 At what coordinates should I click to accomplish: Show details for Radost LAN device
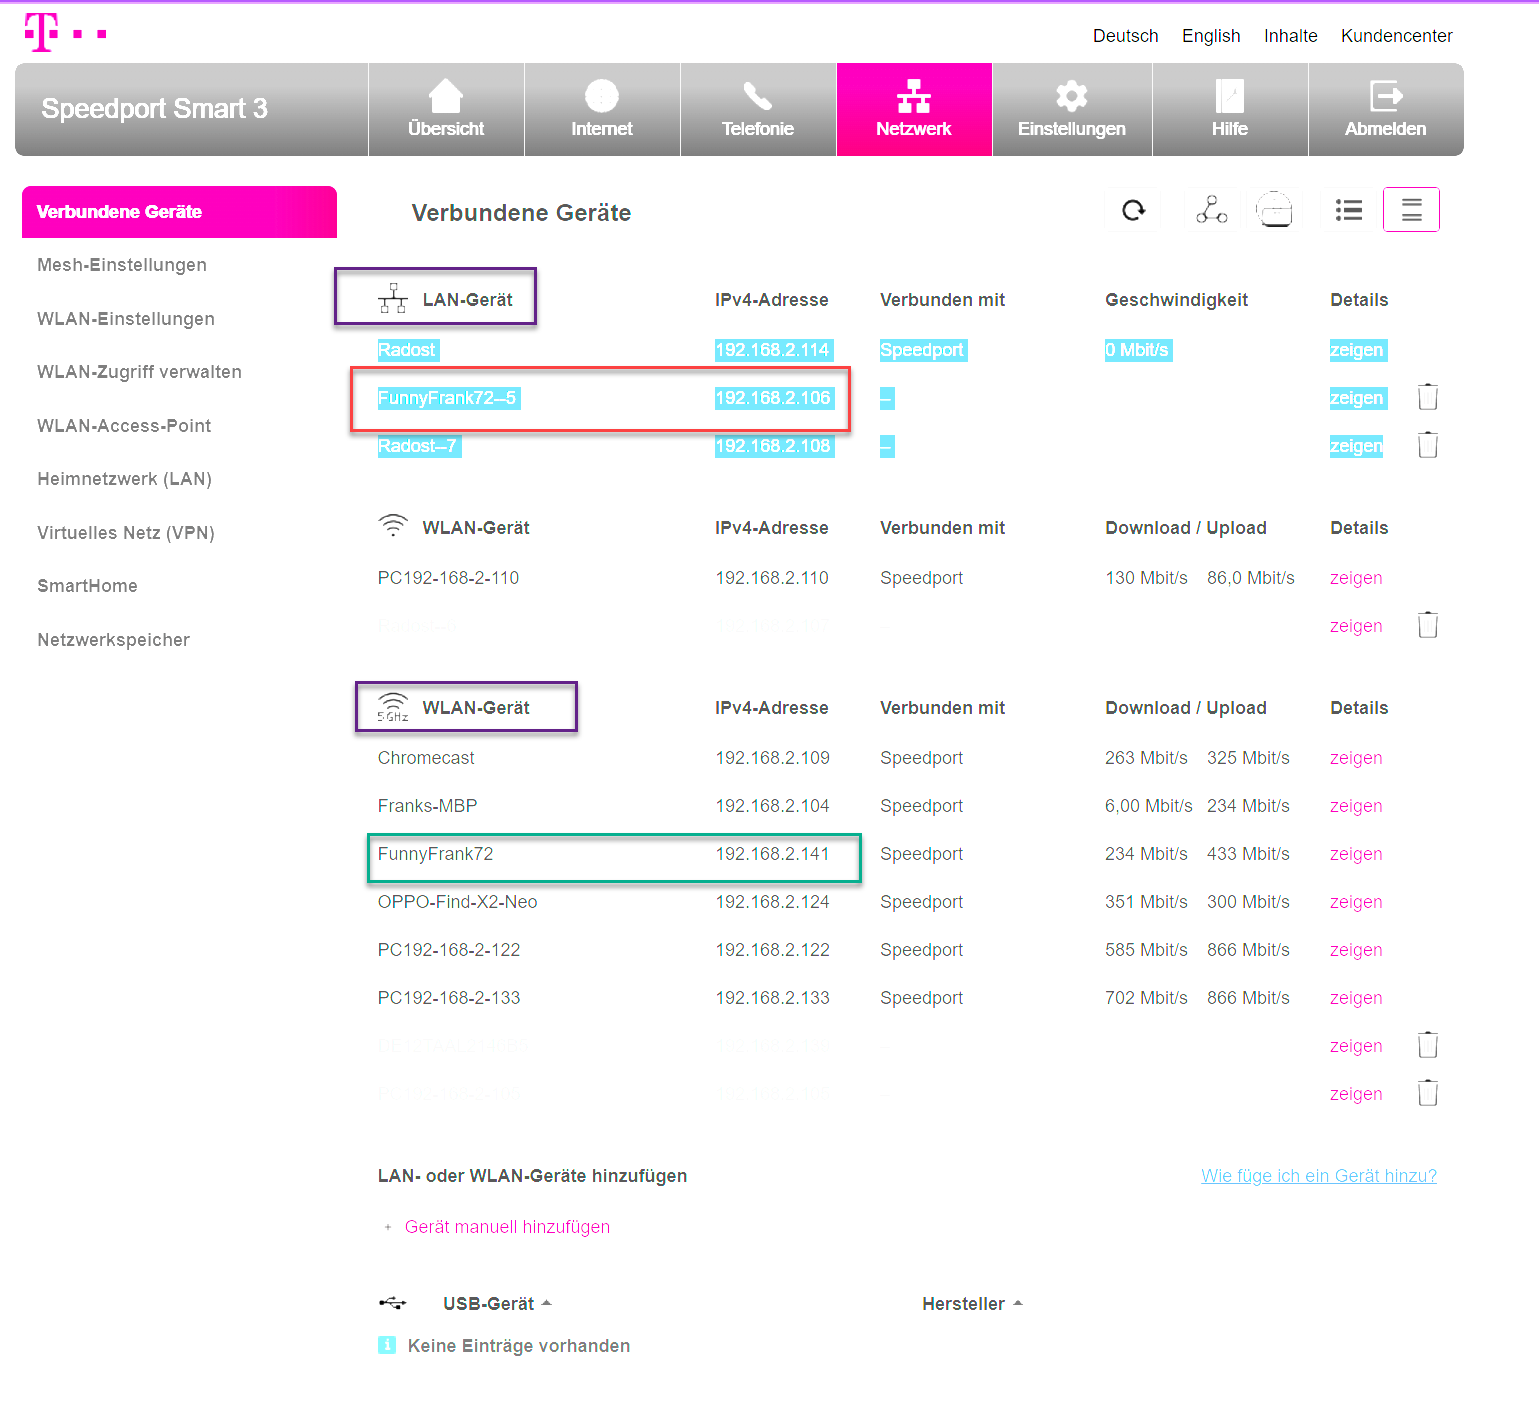tap(1356, 350)
